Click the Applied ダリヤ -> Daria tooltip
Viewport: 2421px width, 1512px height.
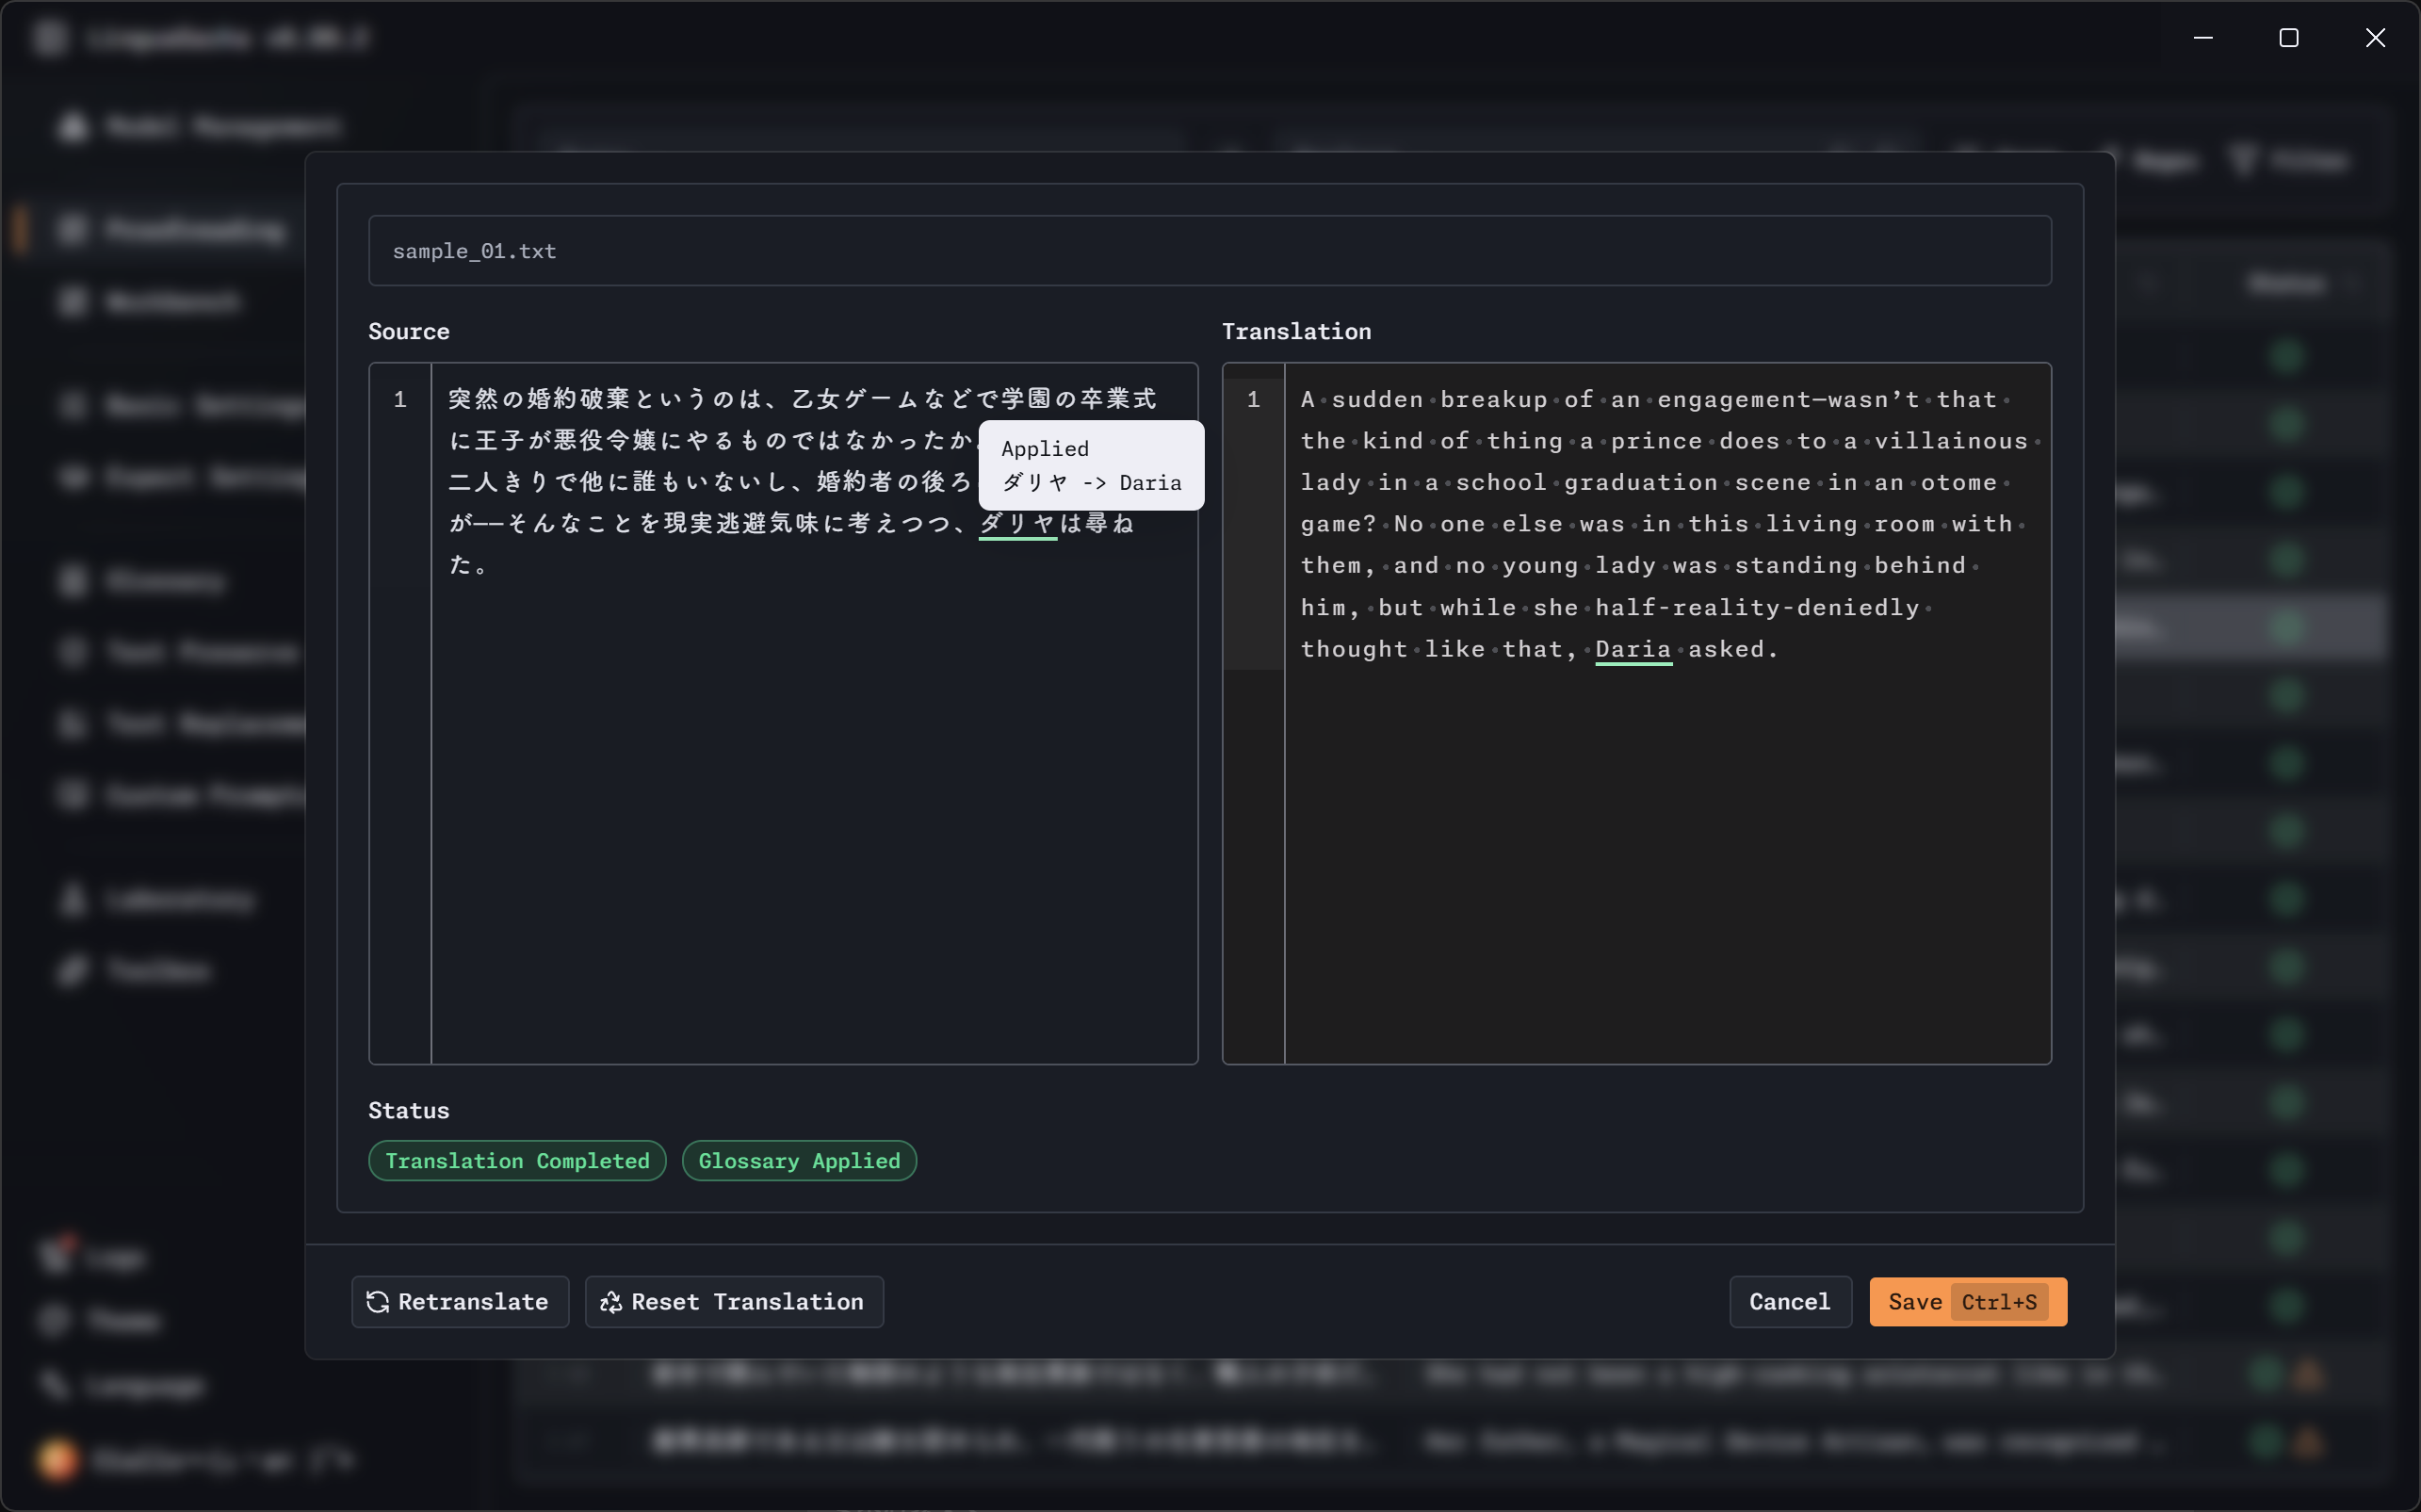[1091, 465]
